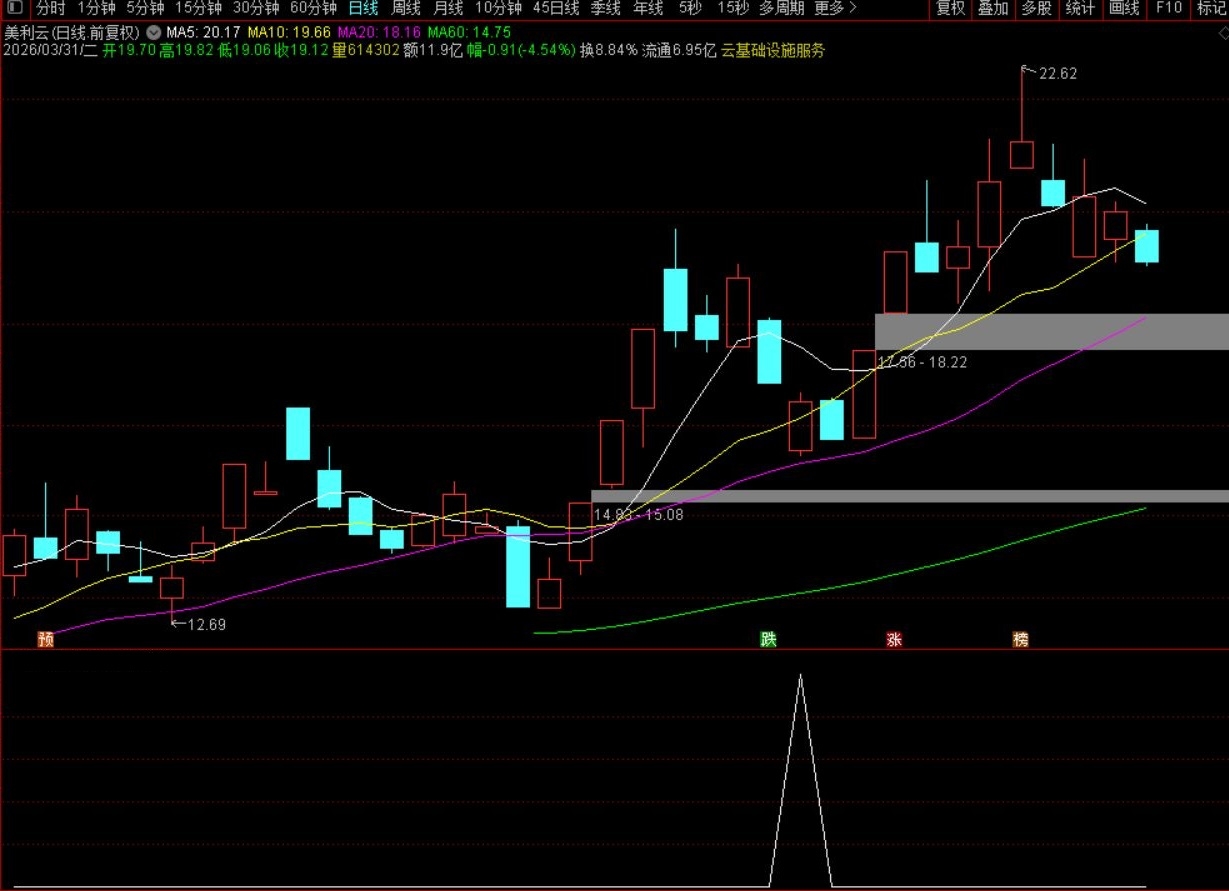The width and height of the screenshot is (1229, 891).
Task: Click the green 跌 marker icon
Action: pos(768,640)
